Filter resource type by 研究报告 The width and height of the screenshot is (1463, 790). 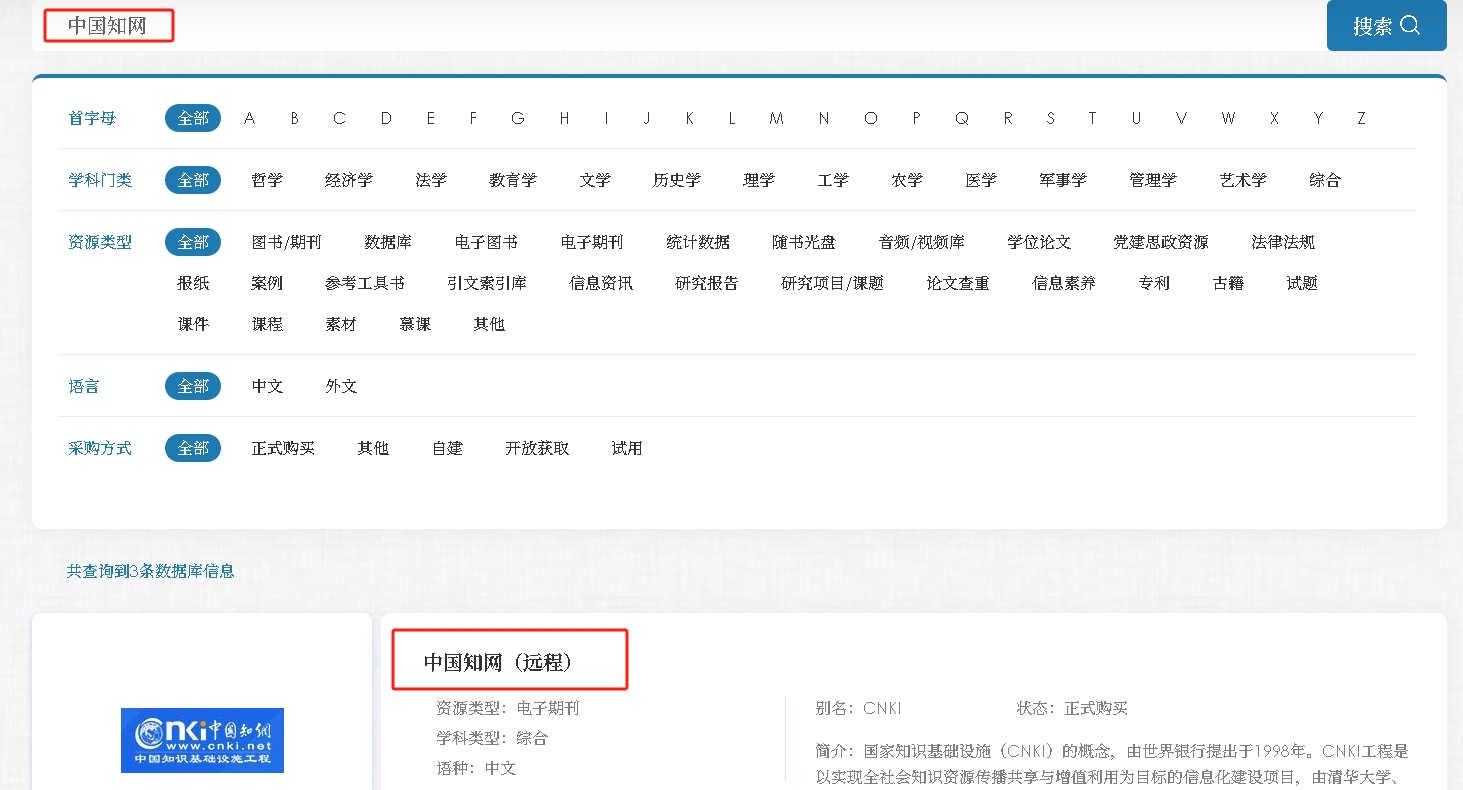(707, 283)
